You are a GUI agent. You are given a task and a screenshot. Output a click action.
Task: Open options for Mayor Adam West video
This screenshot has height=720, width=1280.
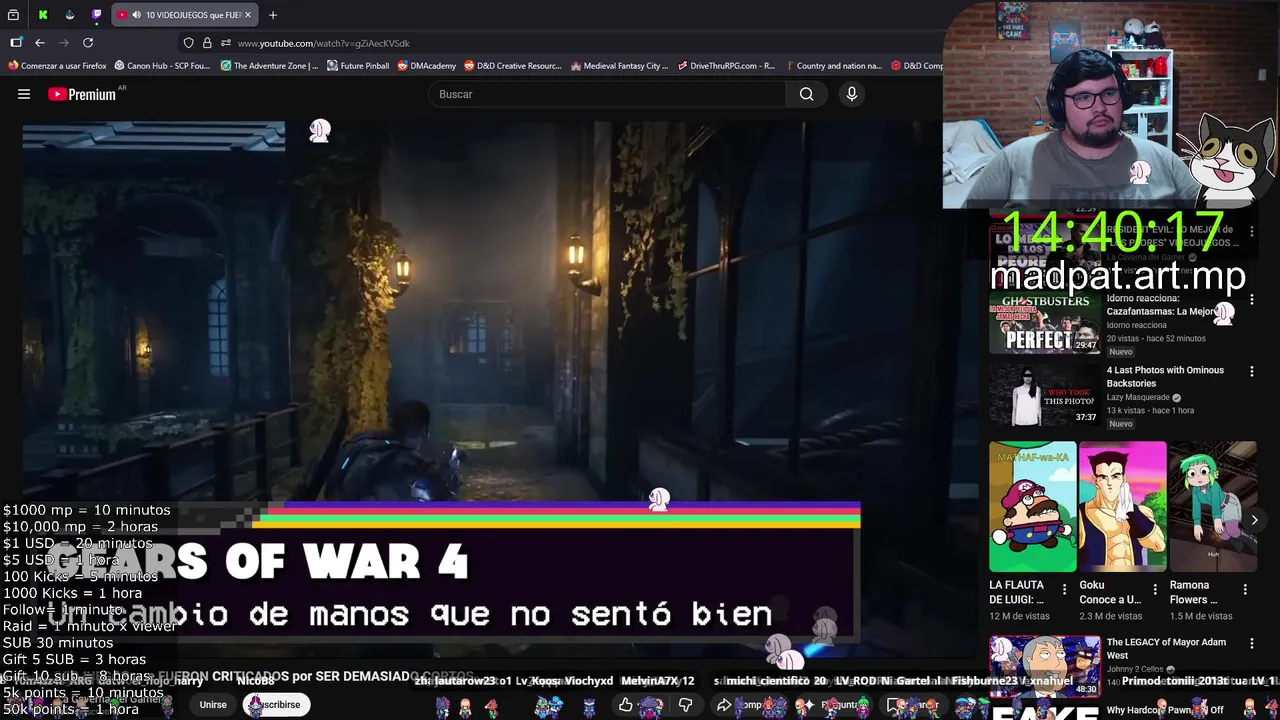pyautogui.click(x=1251, y=644)
